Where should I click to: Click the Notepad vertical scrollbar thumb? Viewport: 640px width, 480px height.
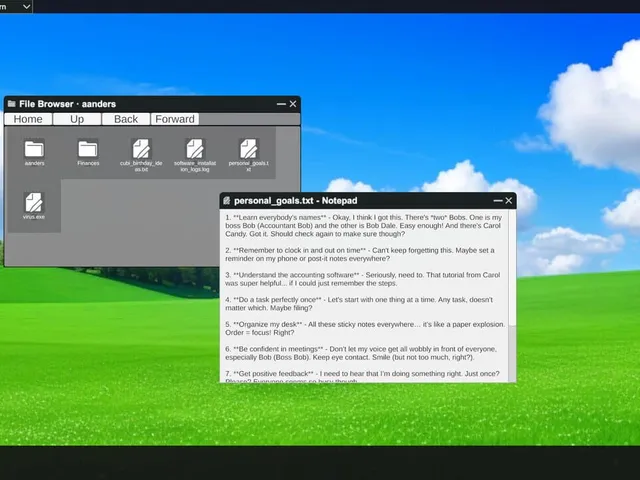pos(512,267)
